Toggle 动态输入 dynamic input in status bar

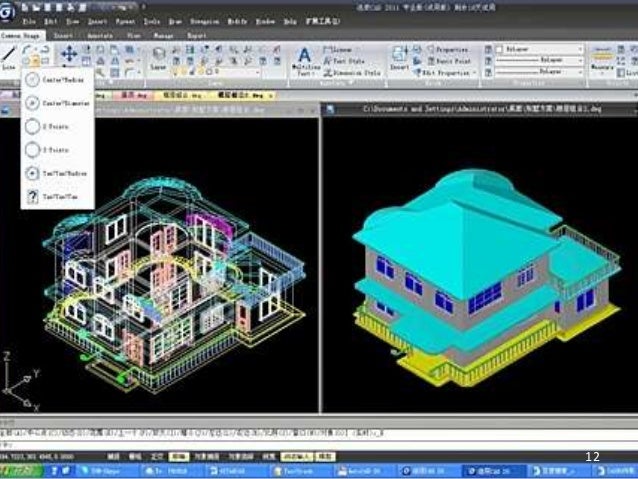297,457
